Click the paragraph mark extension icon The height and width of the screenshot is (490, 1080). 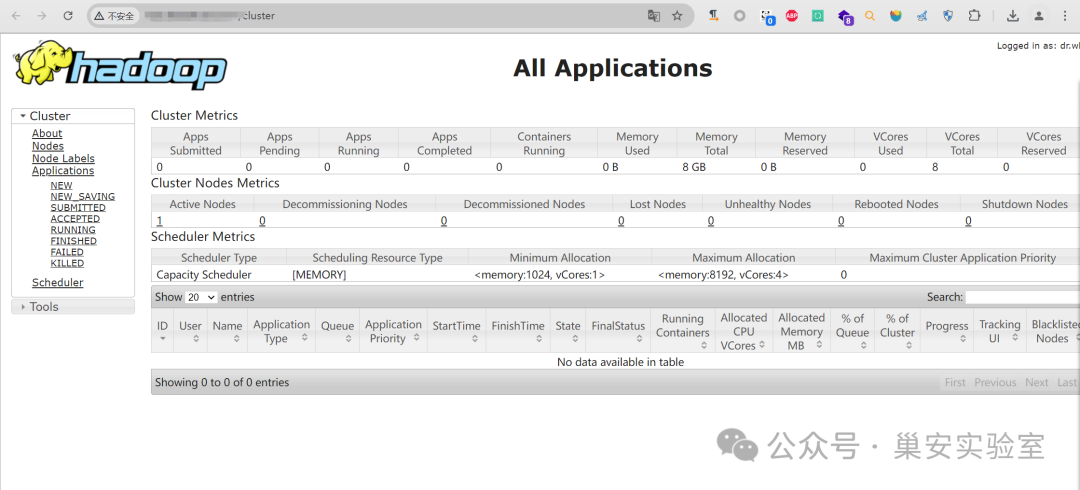pyautogui.click(x=714, y=16)
